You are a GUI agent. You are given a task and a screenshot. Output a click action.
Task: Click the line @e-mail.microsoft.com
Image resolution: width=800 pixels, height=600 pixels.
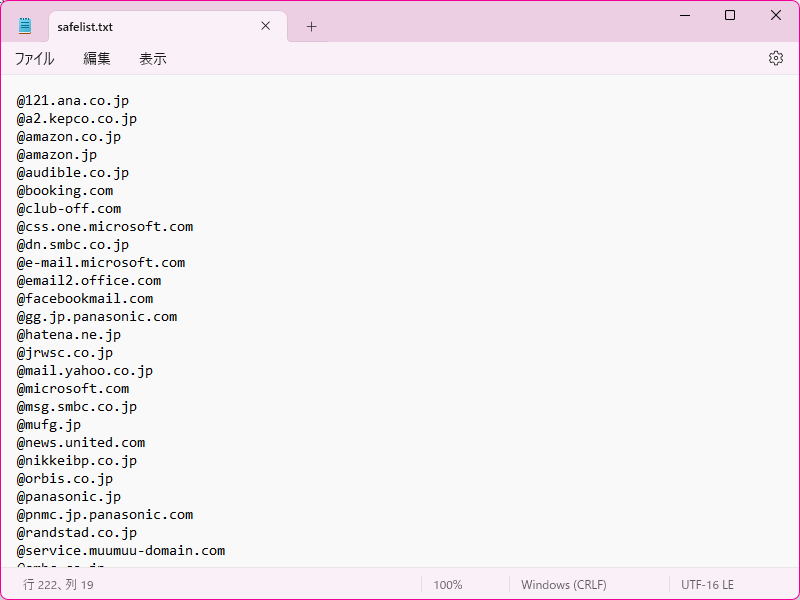101,262
